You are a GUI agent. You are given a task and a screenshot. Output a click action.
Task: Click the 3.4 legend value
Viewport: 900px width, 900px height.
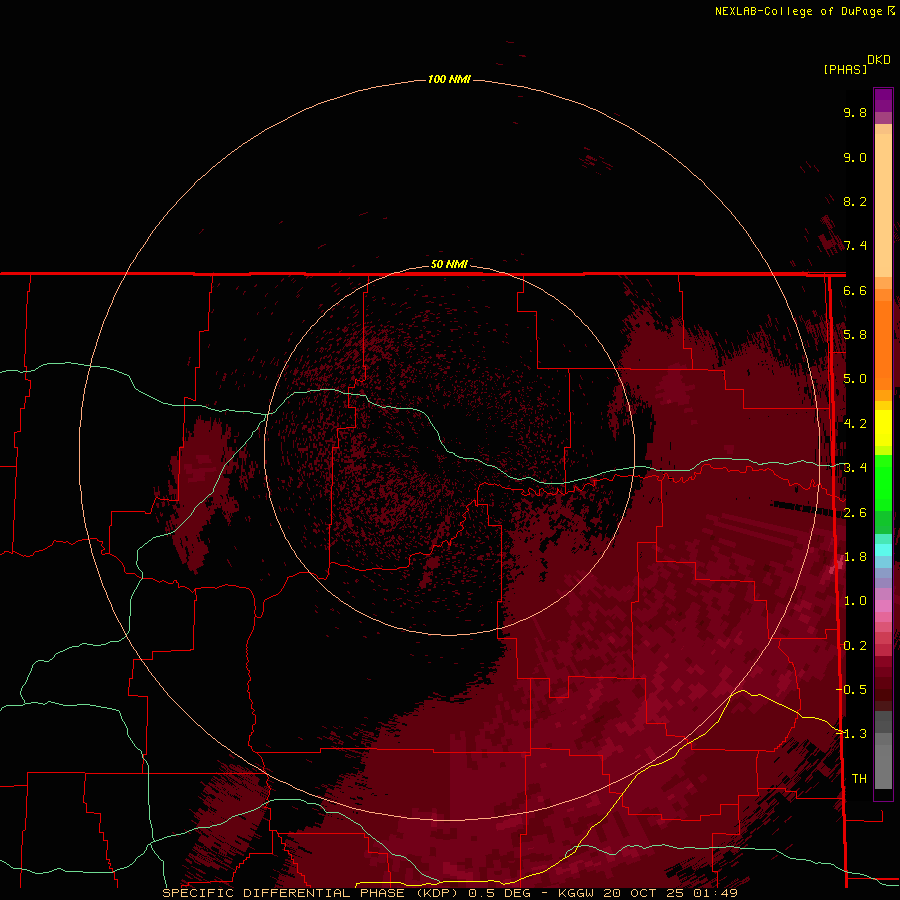855,468
